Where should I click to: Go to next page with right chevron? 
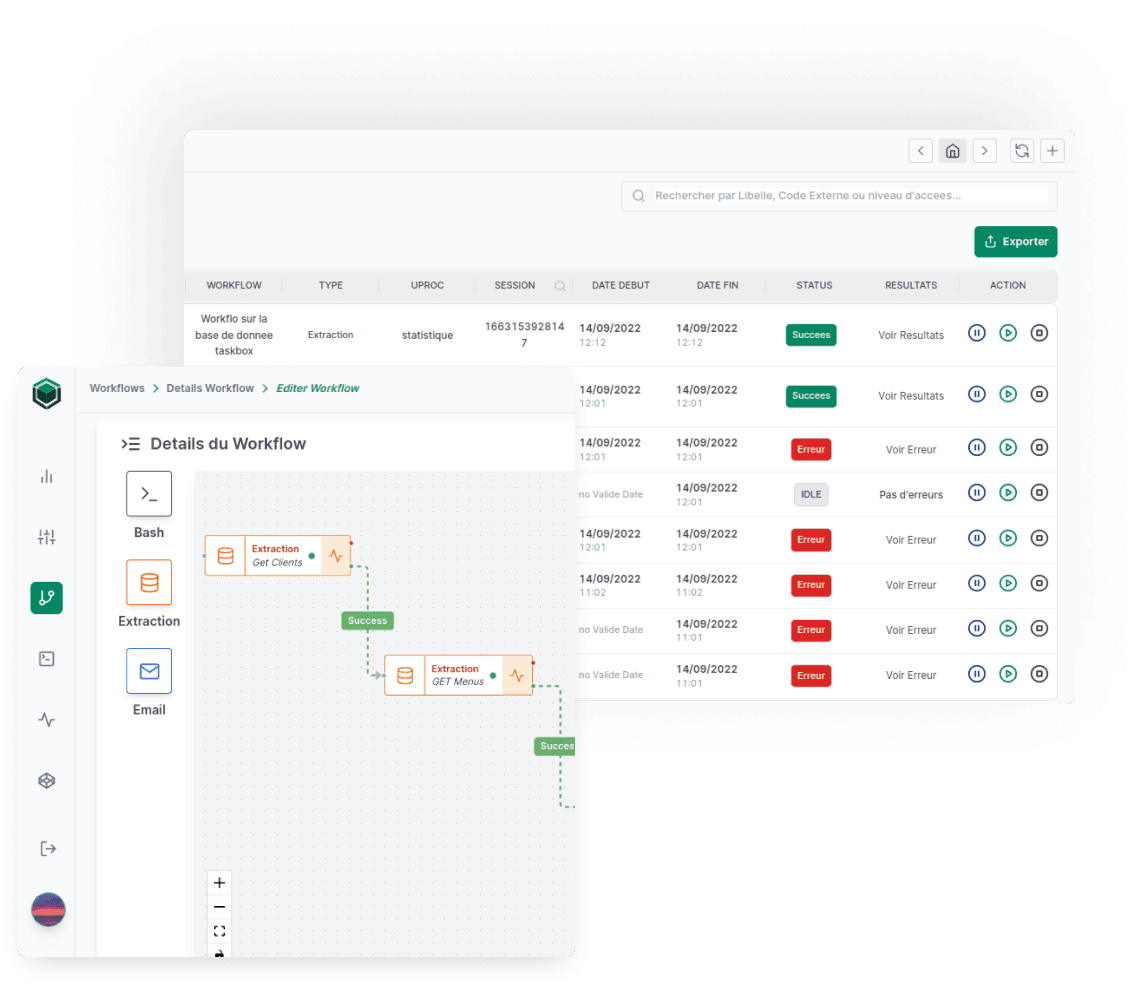pos(985,151)
